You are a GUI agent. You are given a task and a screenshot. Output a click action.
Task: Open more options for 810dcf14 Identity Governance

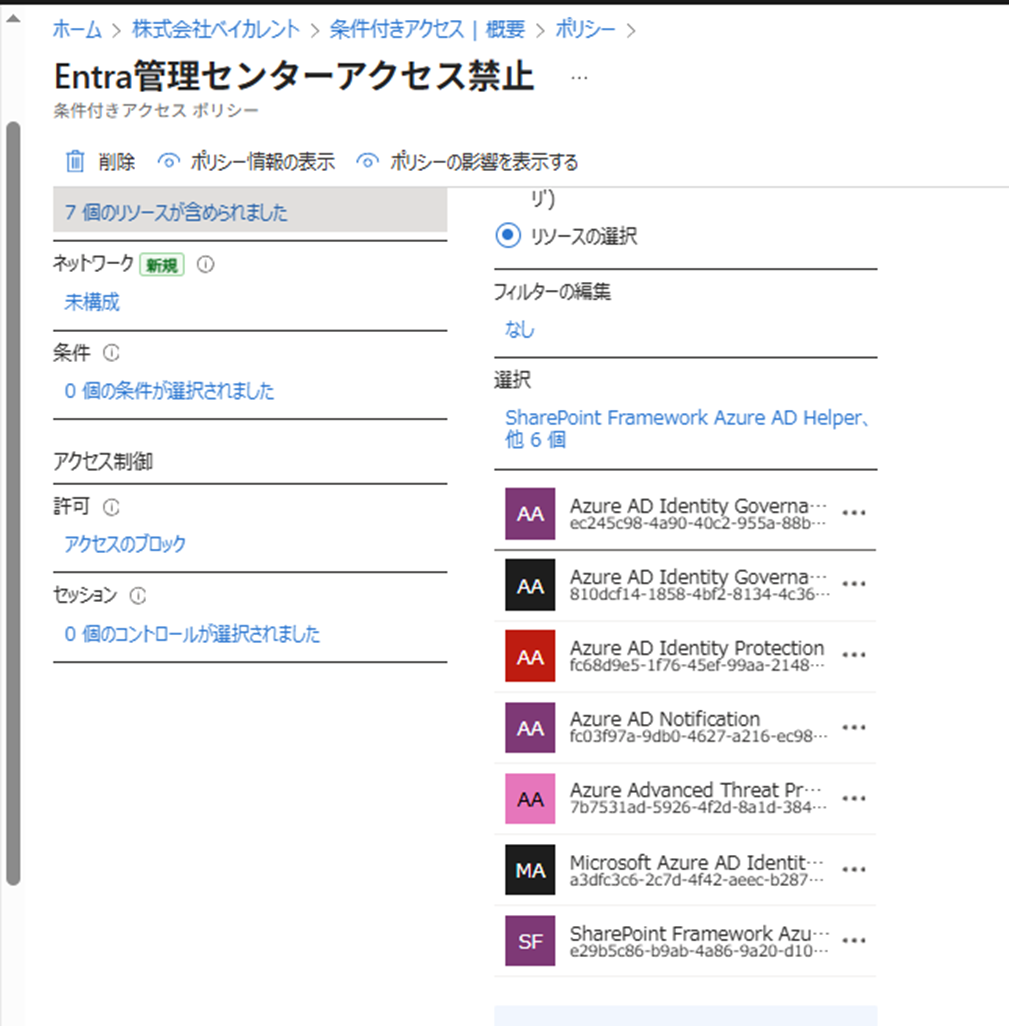pyautogui.click(x=854, y=584)
